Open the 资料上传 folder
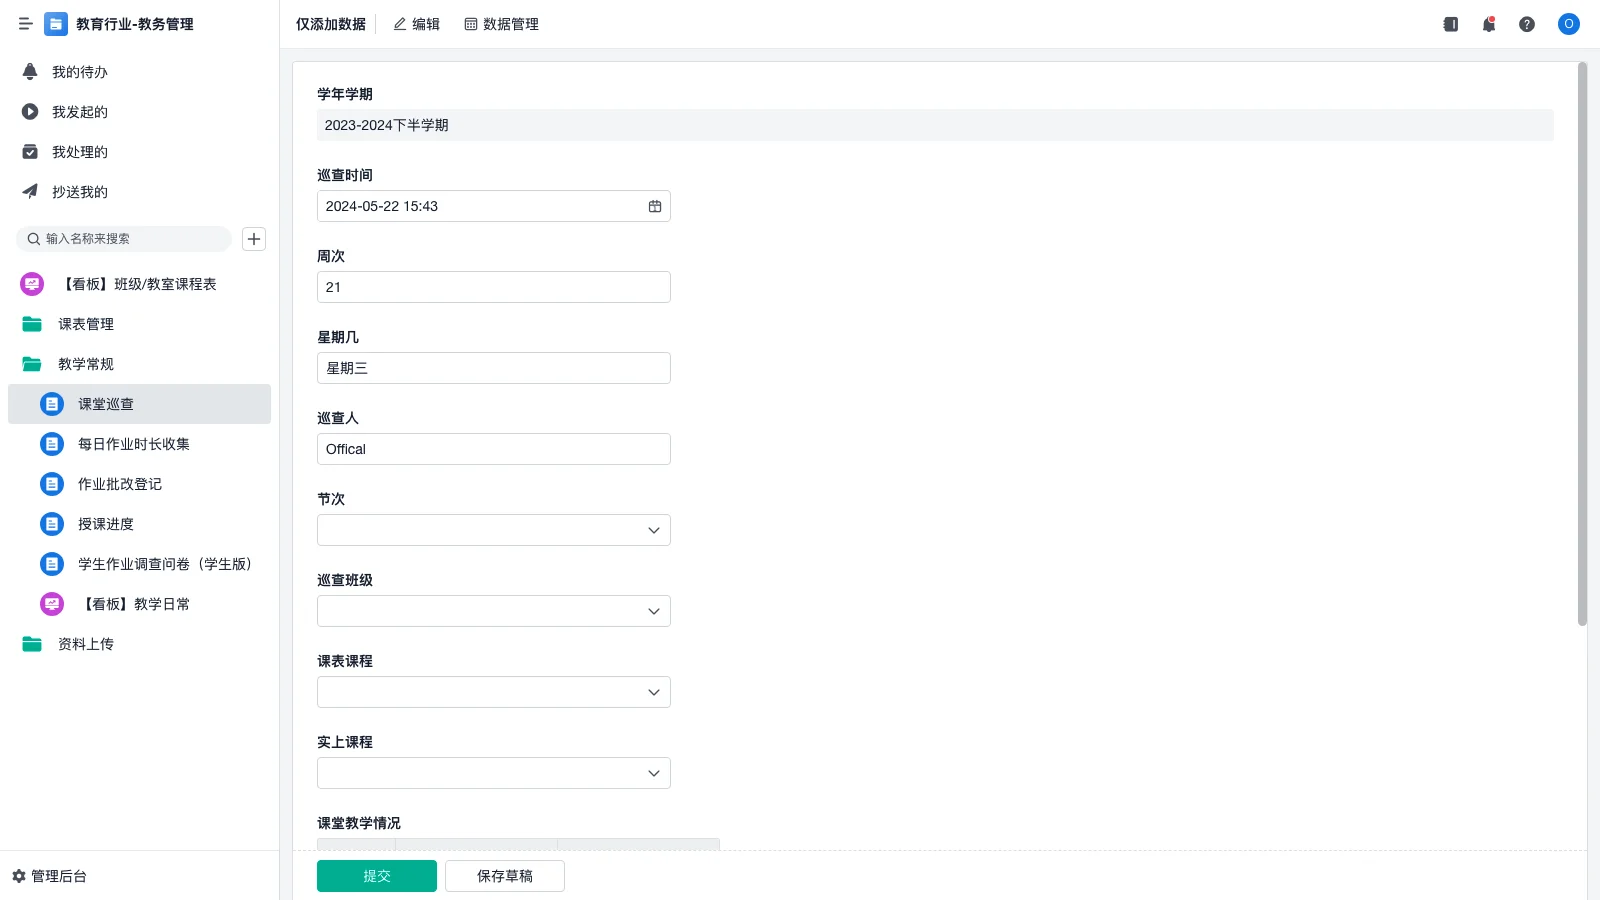The width and height of the screenshot is (1600, 900). point(85,644)
